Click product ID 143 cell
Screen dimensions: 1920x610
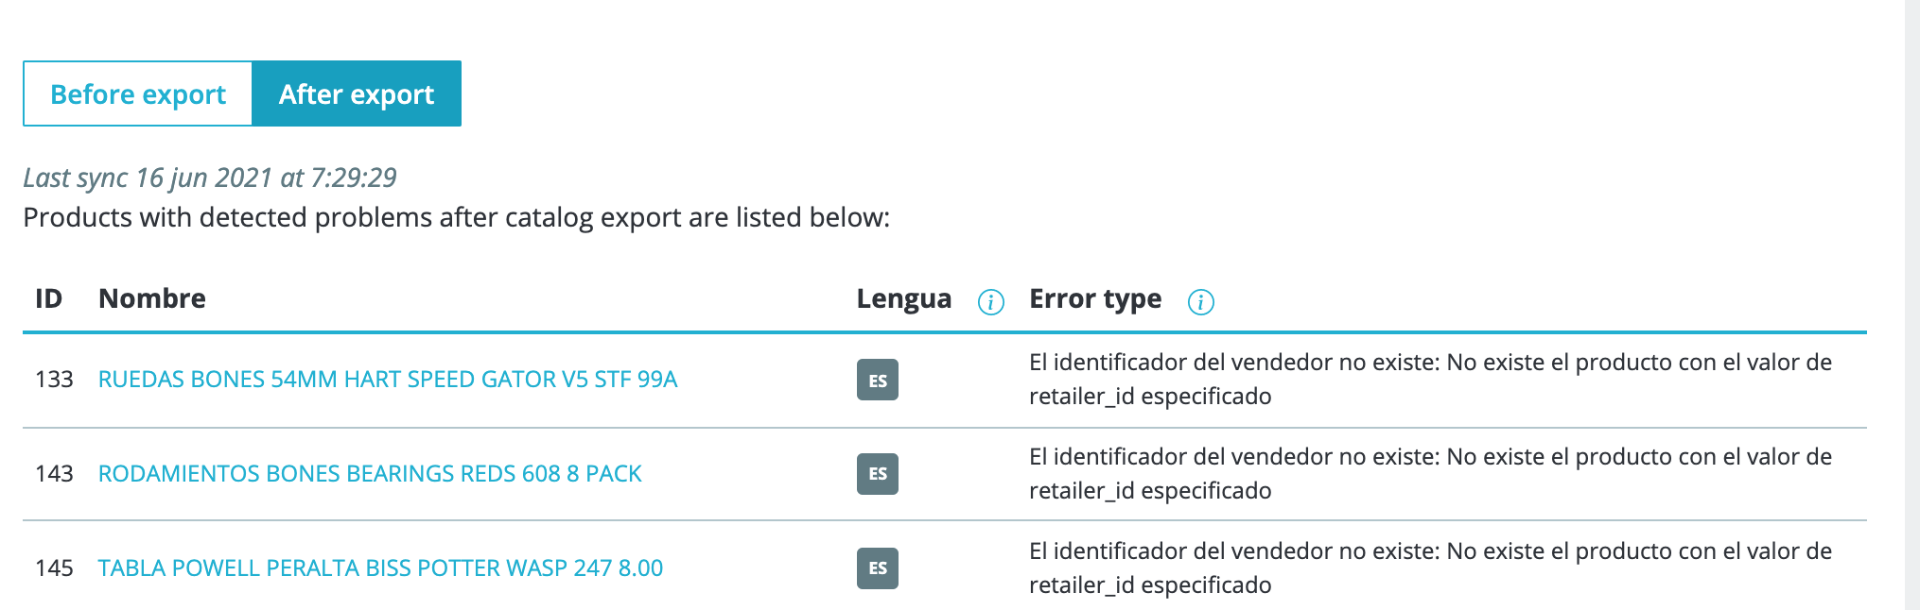point(54,474)
